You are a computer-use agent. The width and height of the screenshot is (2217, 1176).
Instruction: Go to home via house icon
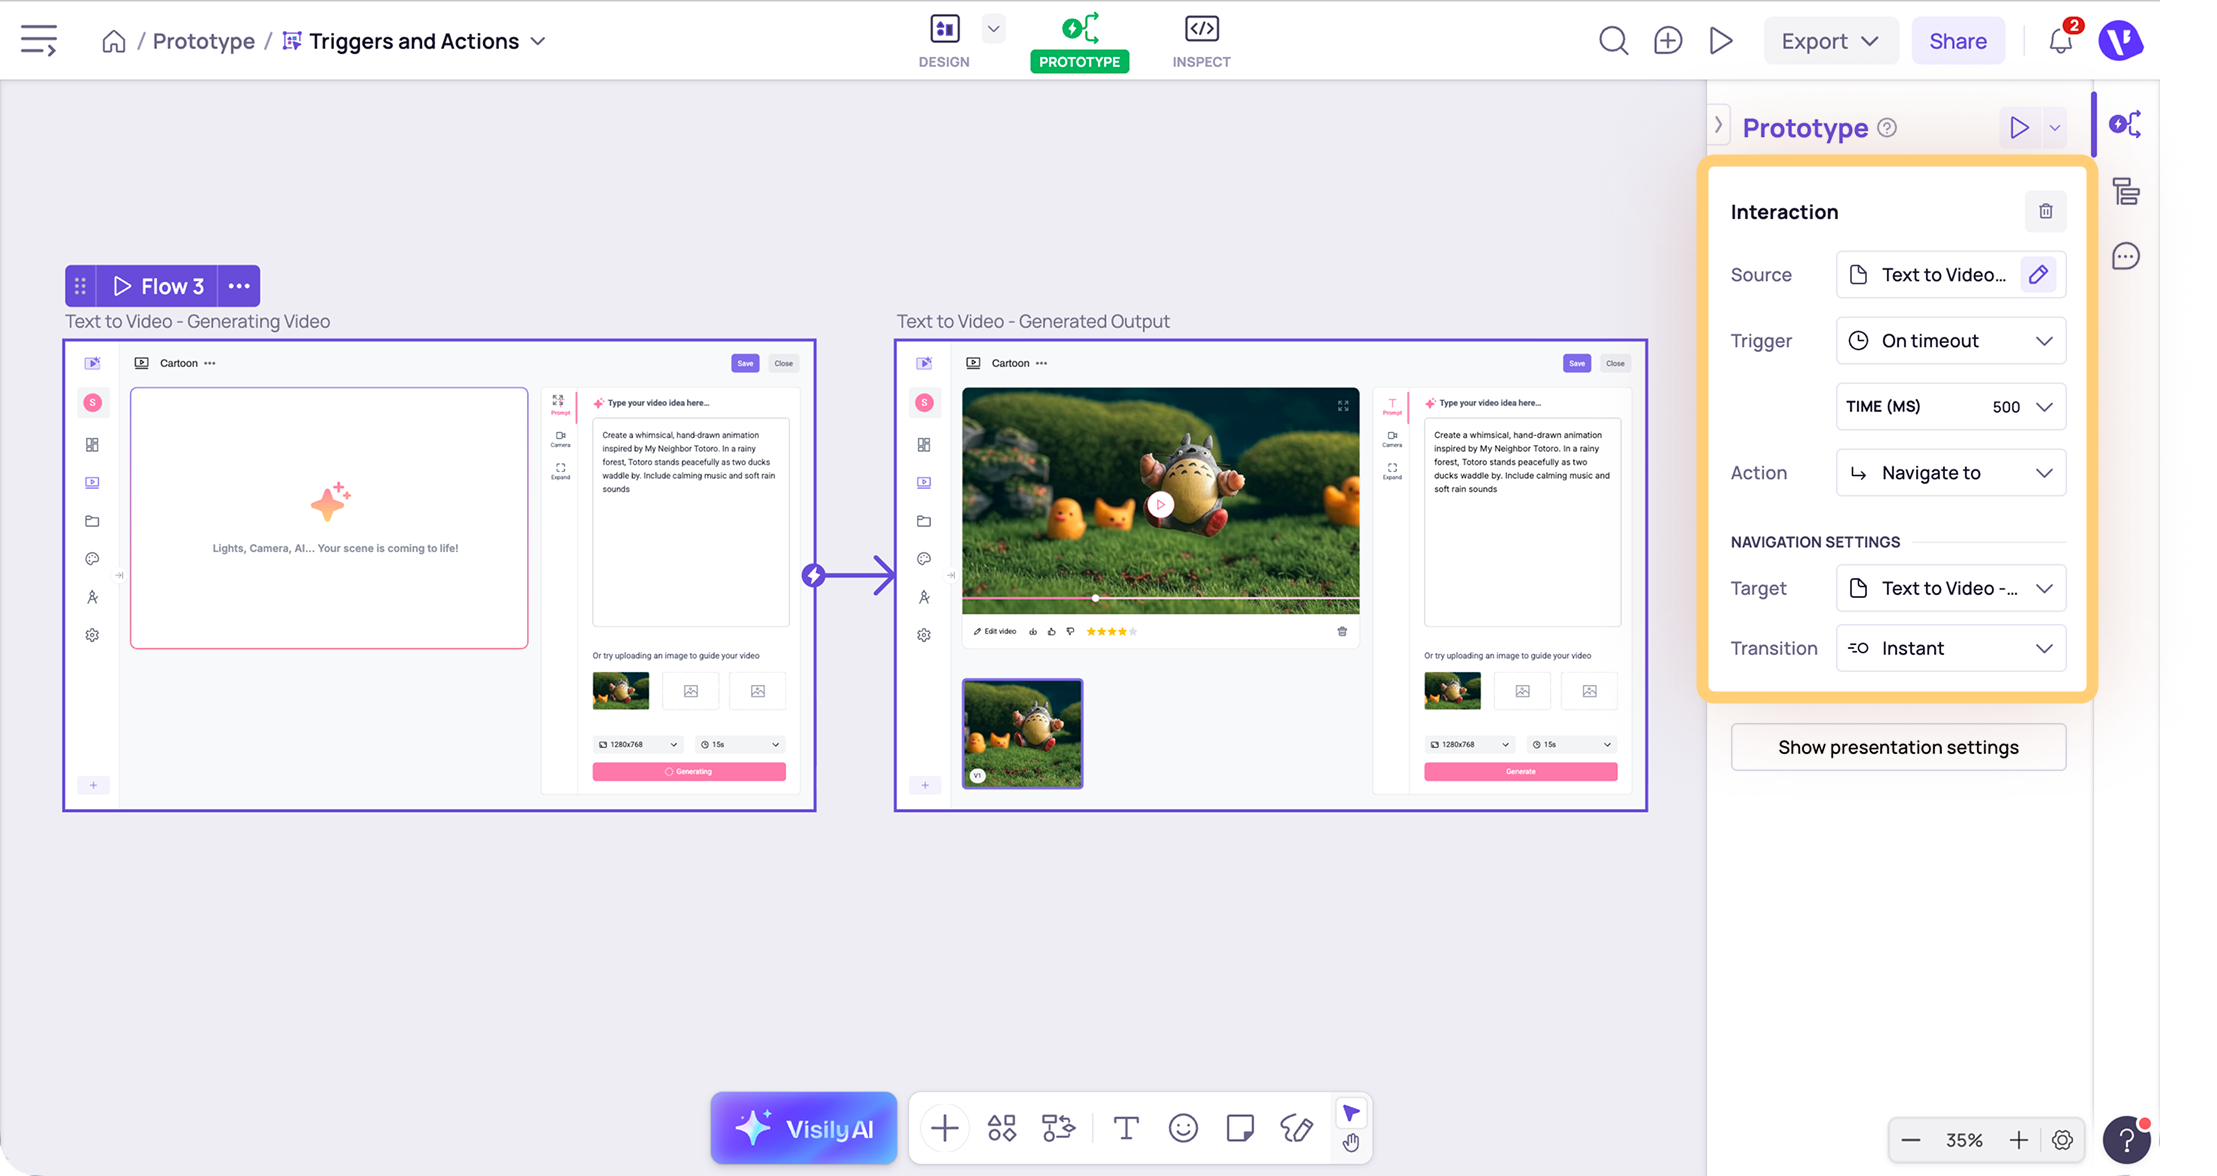tap(114, 41)
